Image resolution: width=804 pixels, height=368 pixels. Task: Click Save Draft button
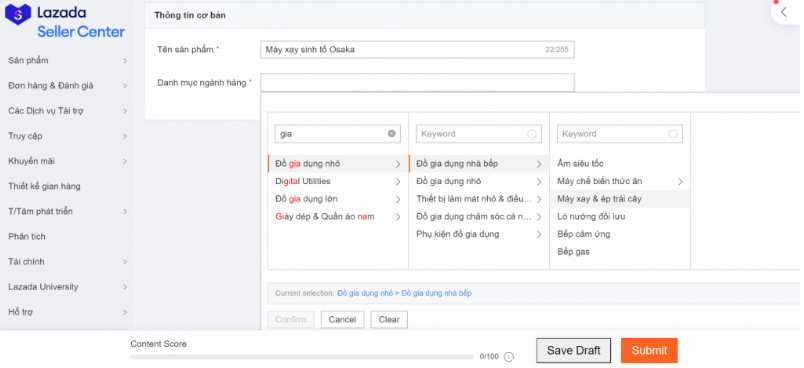tap(573, 351)
